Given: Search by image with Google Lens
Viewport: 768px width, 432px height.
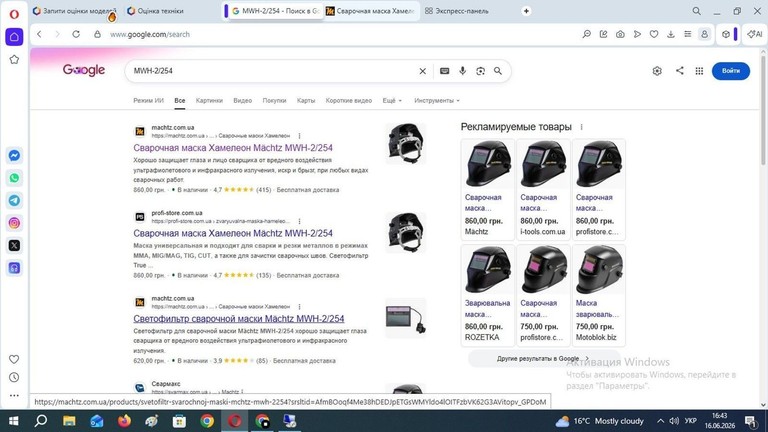Looking at the screenshot, I should point(480,71).
